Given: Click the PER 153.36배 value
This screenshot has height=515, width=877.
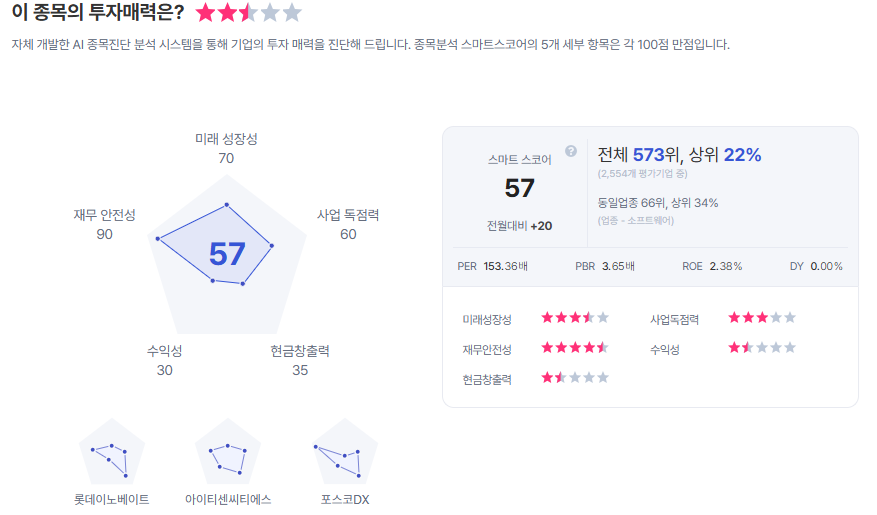Looking at the screenshot, I should 505,267.
